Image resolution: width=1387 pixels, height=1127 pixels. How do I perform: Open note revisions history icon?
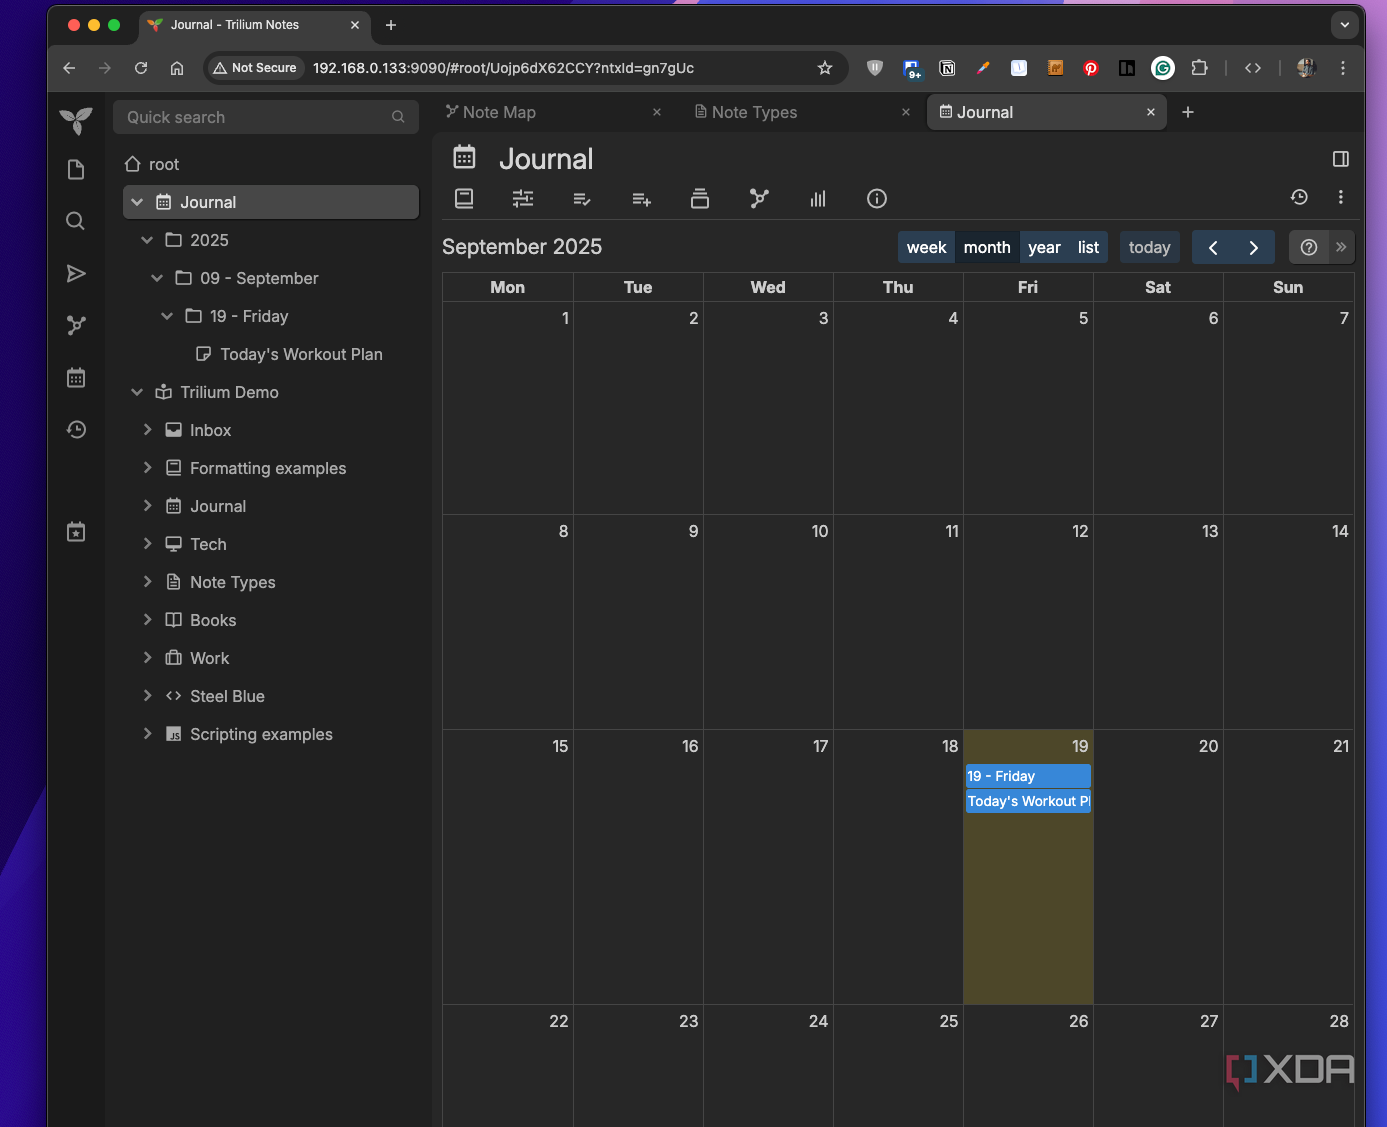(x=1299, y=197)
